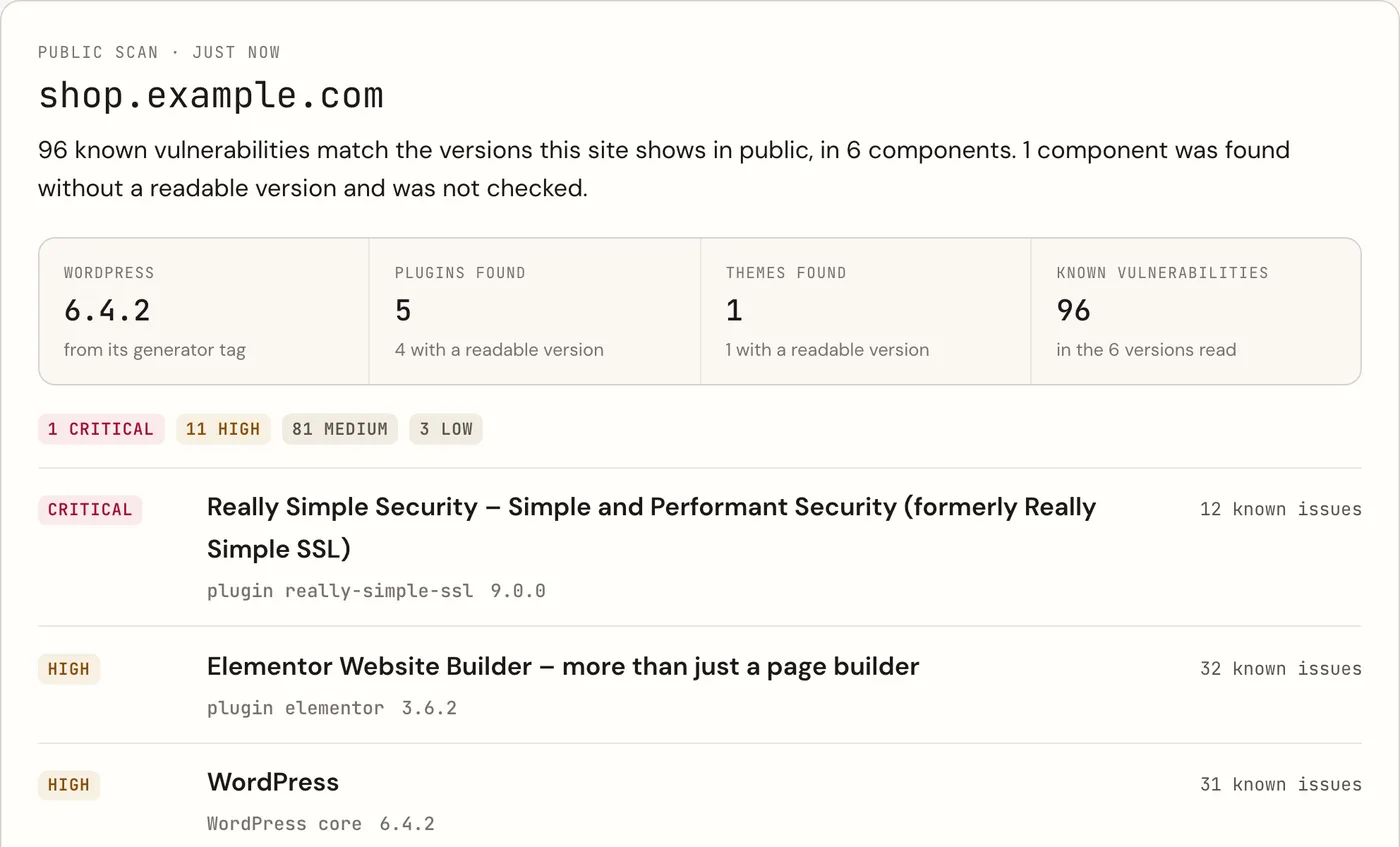1400x847 pixels.
Task: Click "12 known issues" for Really Simple Security
Action: coord(1281,509)
